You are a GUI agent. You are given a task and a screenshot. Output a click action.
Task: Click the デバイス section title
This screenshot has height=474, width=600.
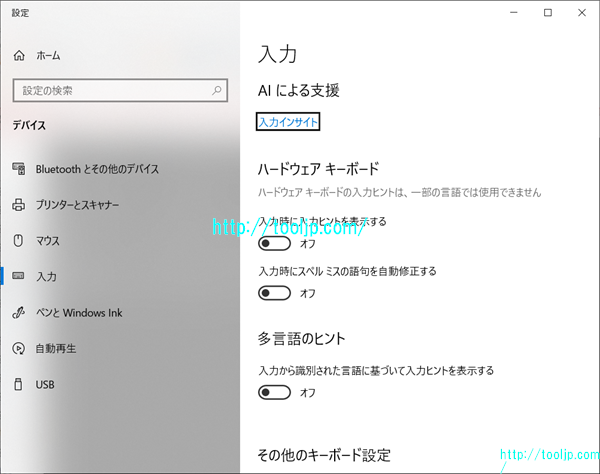click(29, 125)
